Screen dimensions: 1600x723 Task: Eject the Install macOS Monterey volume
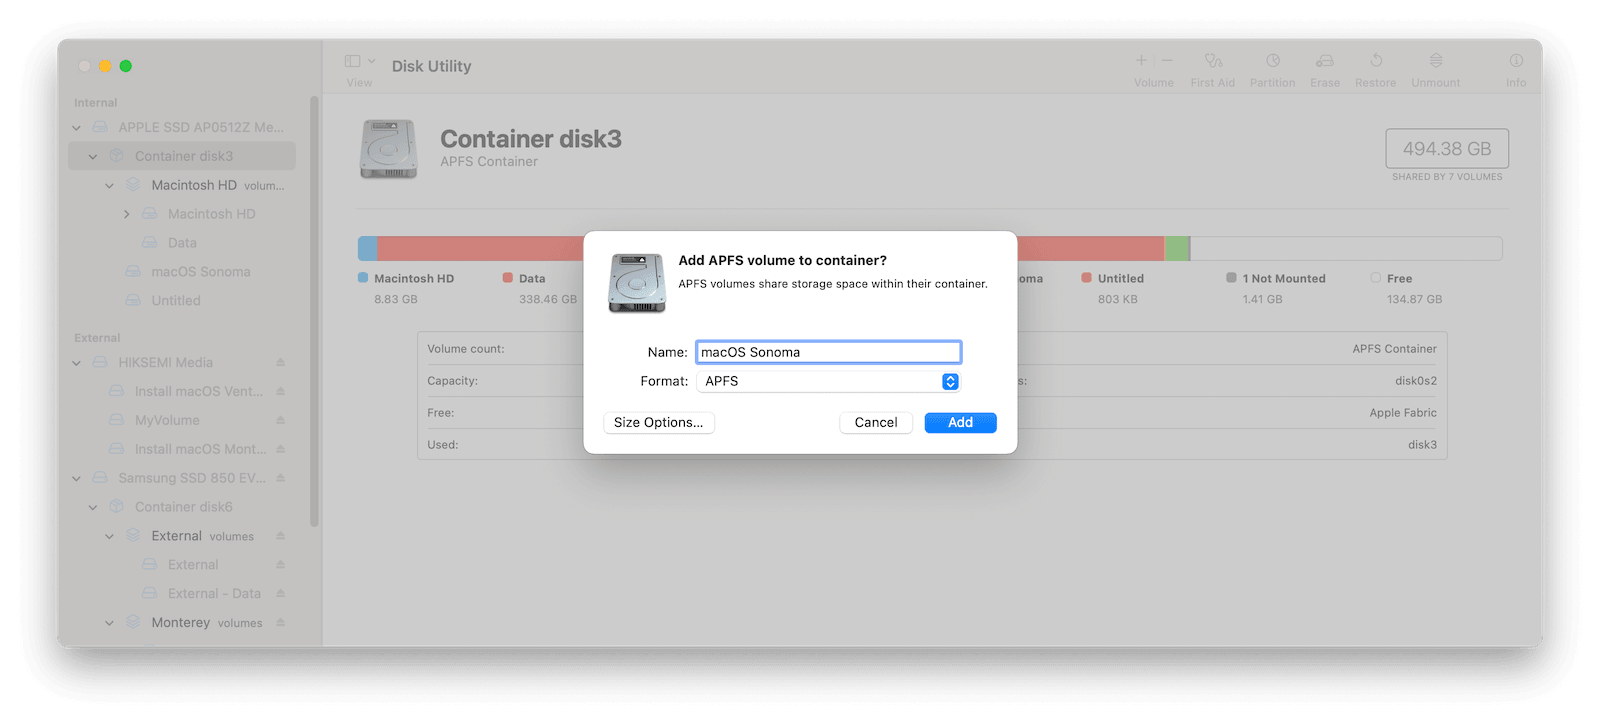tap(281, 450)
